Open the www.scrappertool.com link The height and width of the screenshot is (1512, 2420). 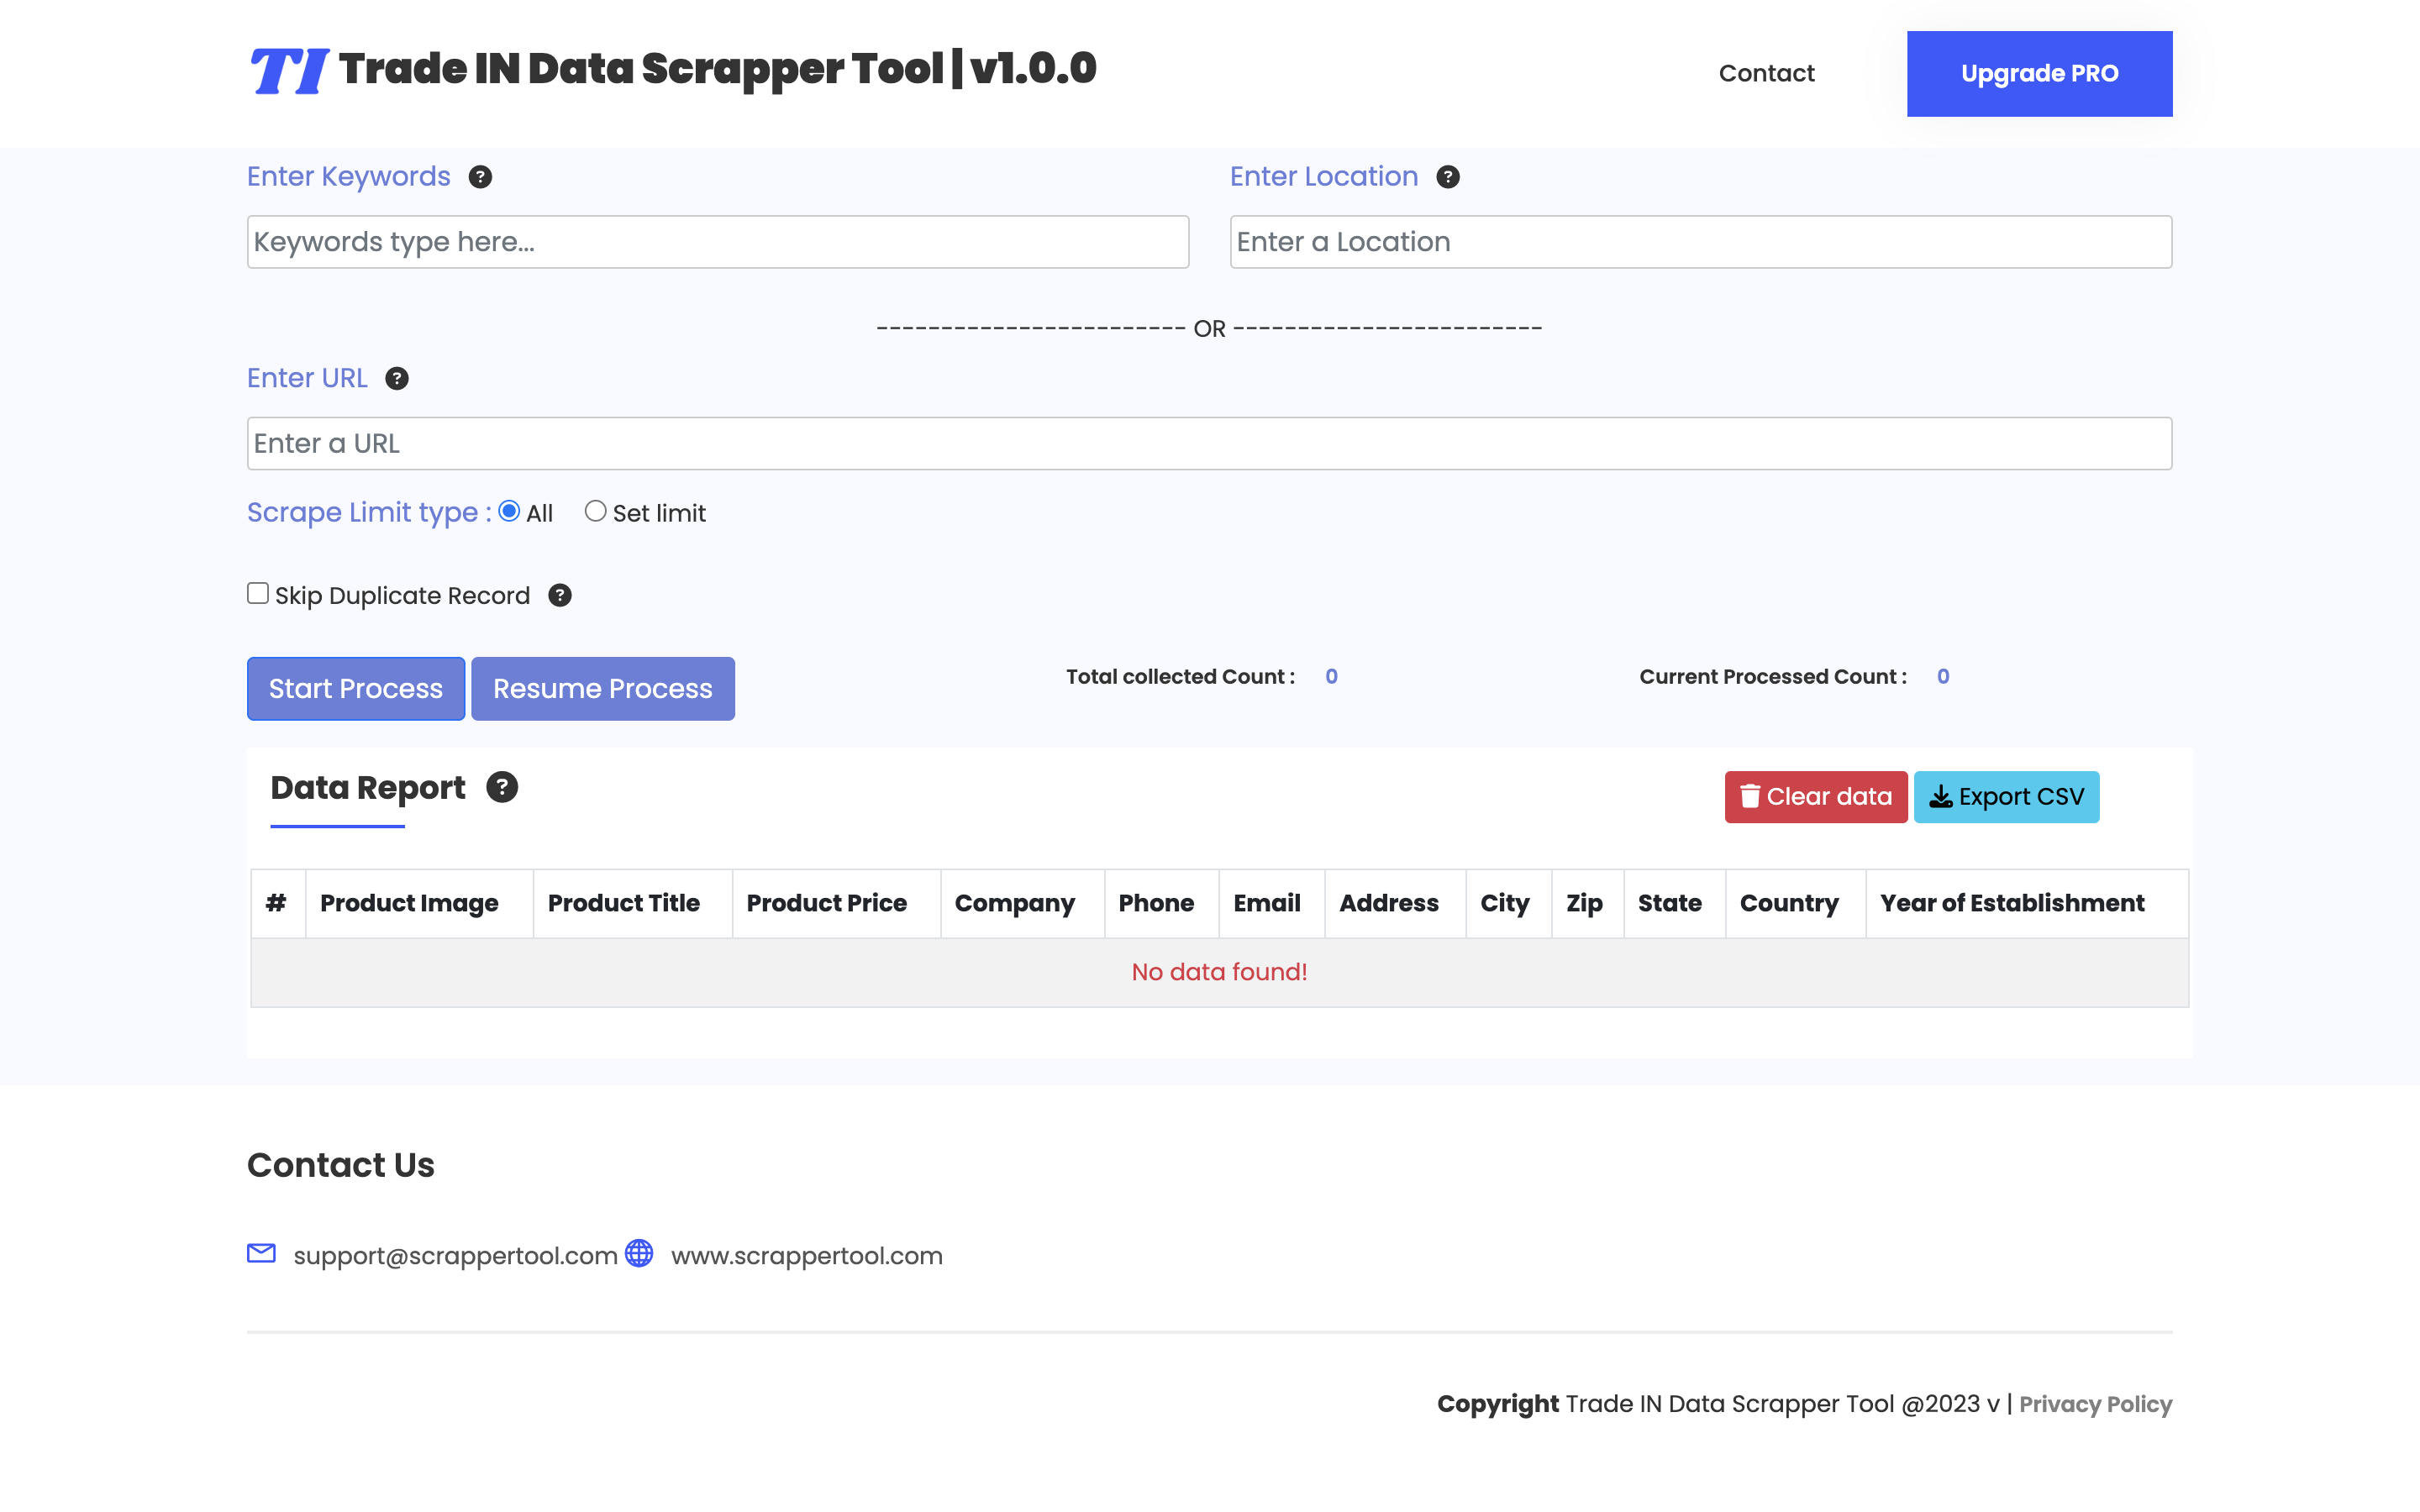pos(806,1256)
